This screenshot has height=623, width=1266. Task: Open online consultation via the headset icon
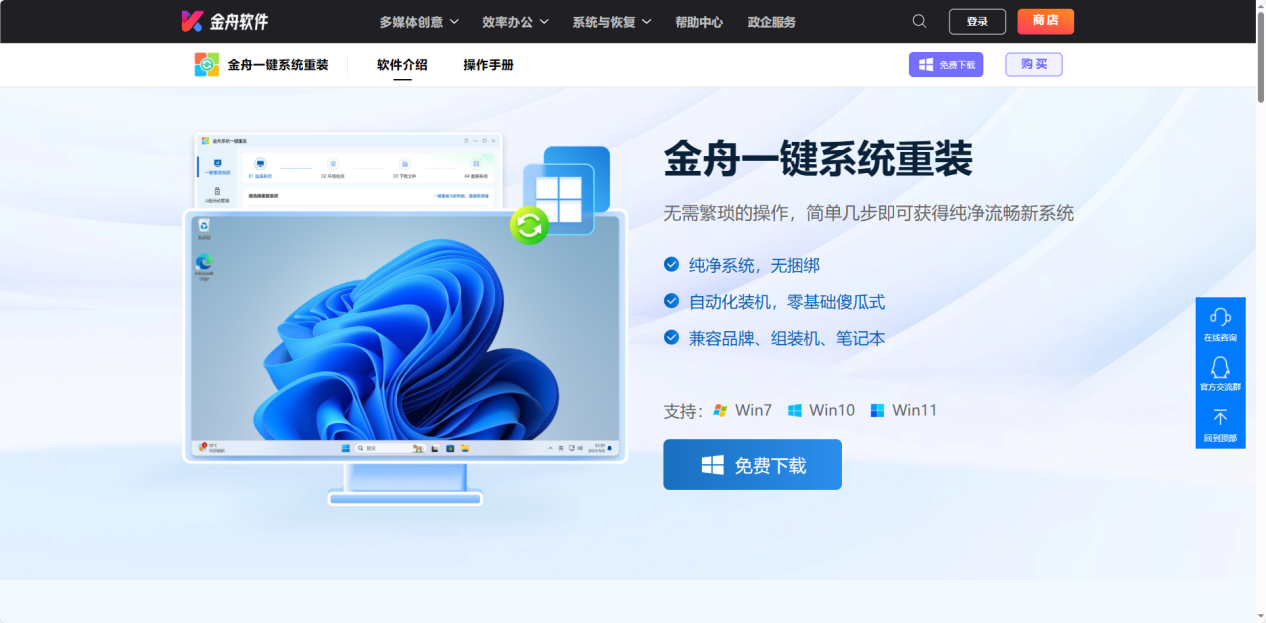(1220, 317)
